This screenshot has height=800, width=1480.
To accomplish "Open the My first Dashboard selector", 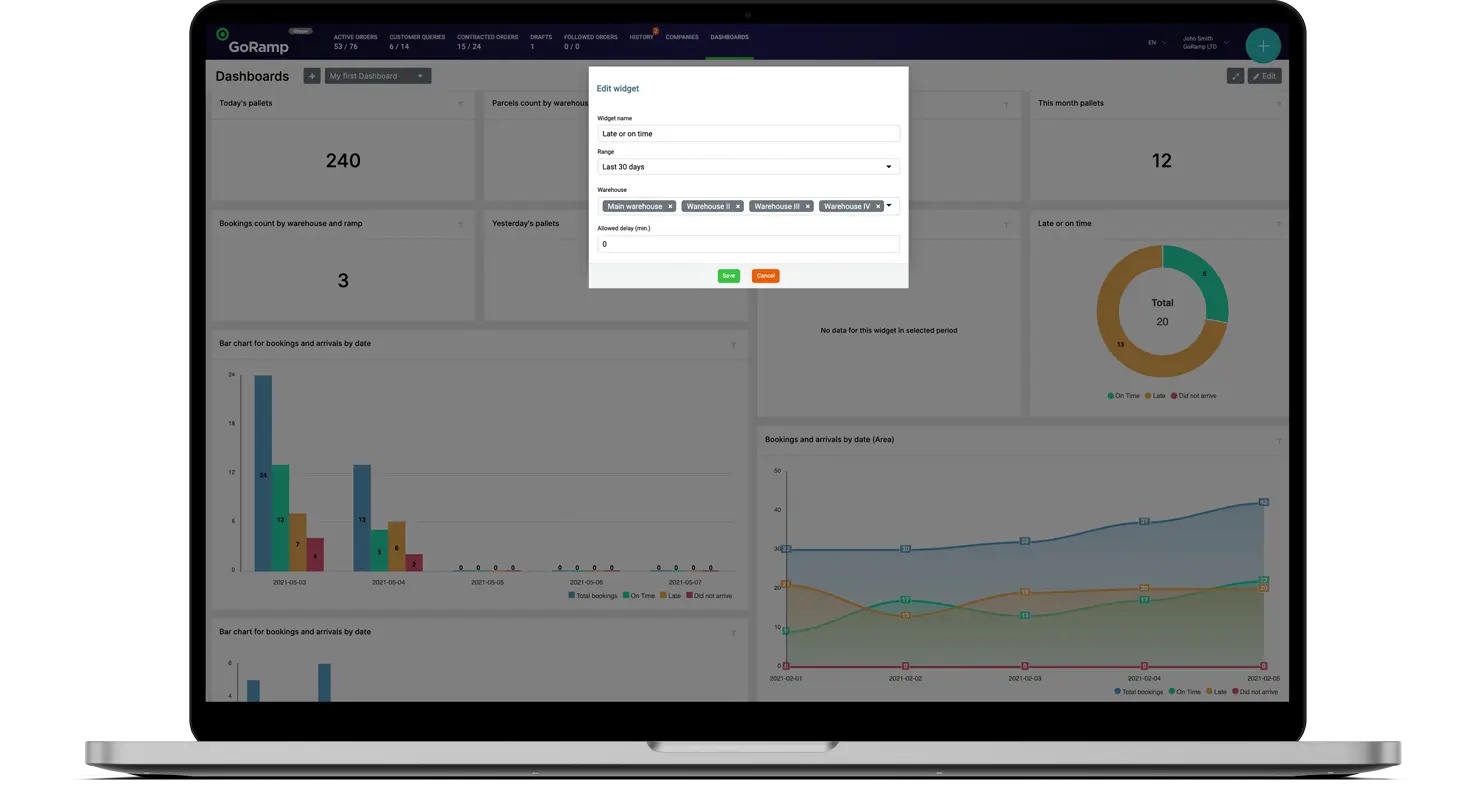I will (x=377, y=75).
